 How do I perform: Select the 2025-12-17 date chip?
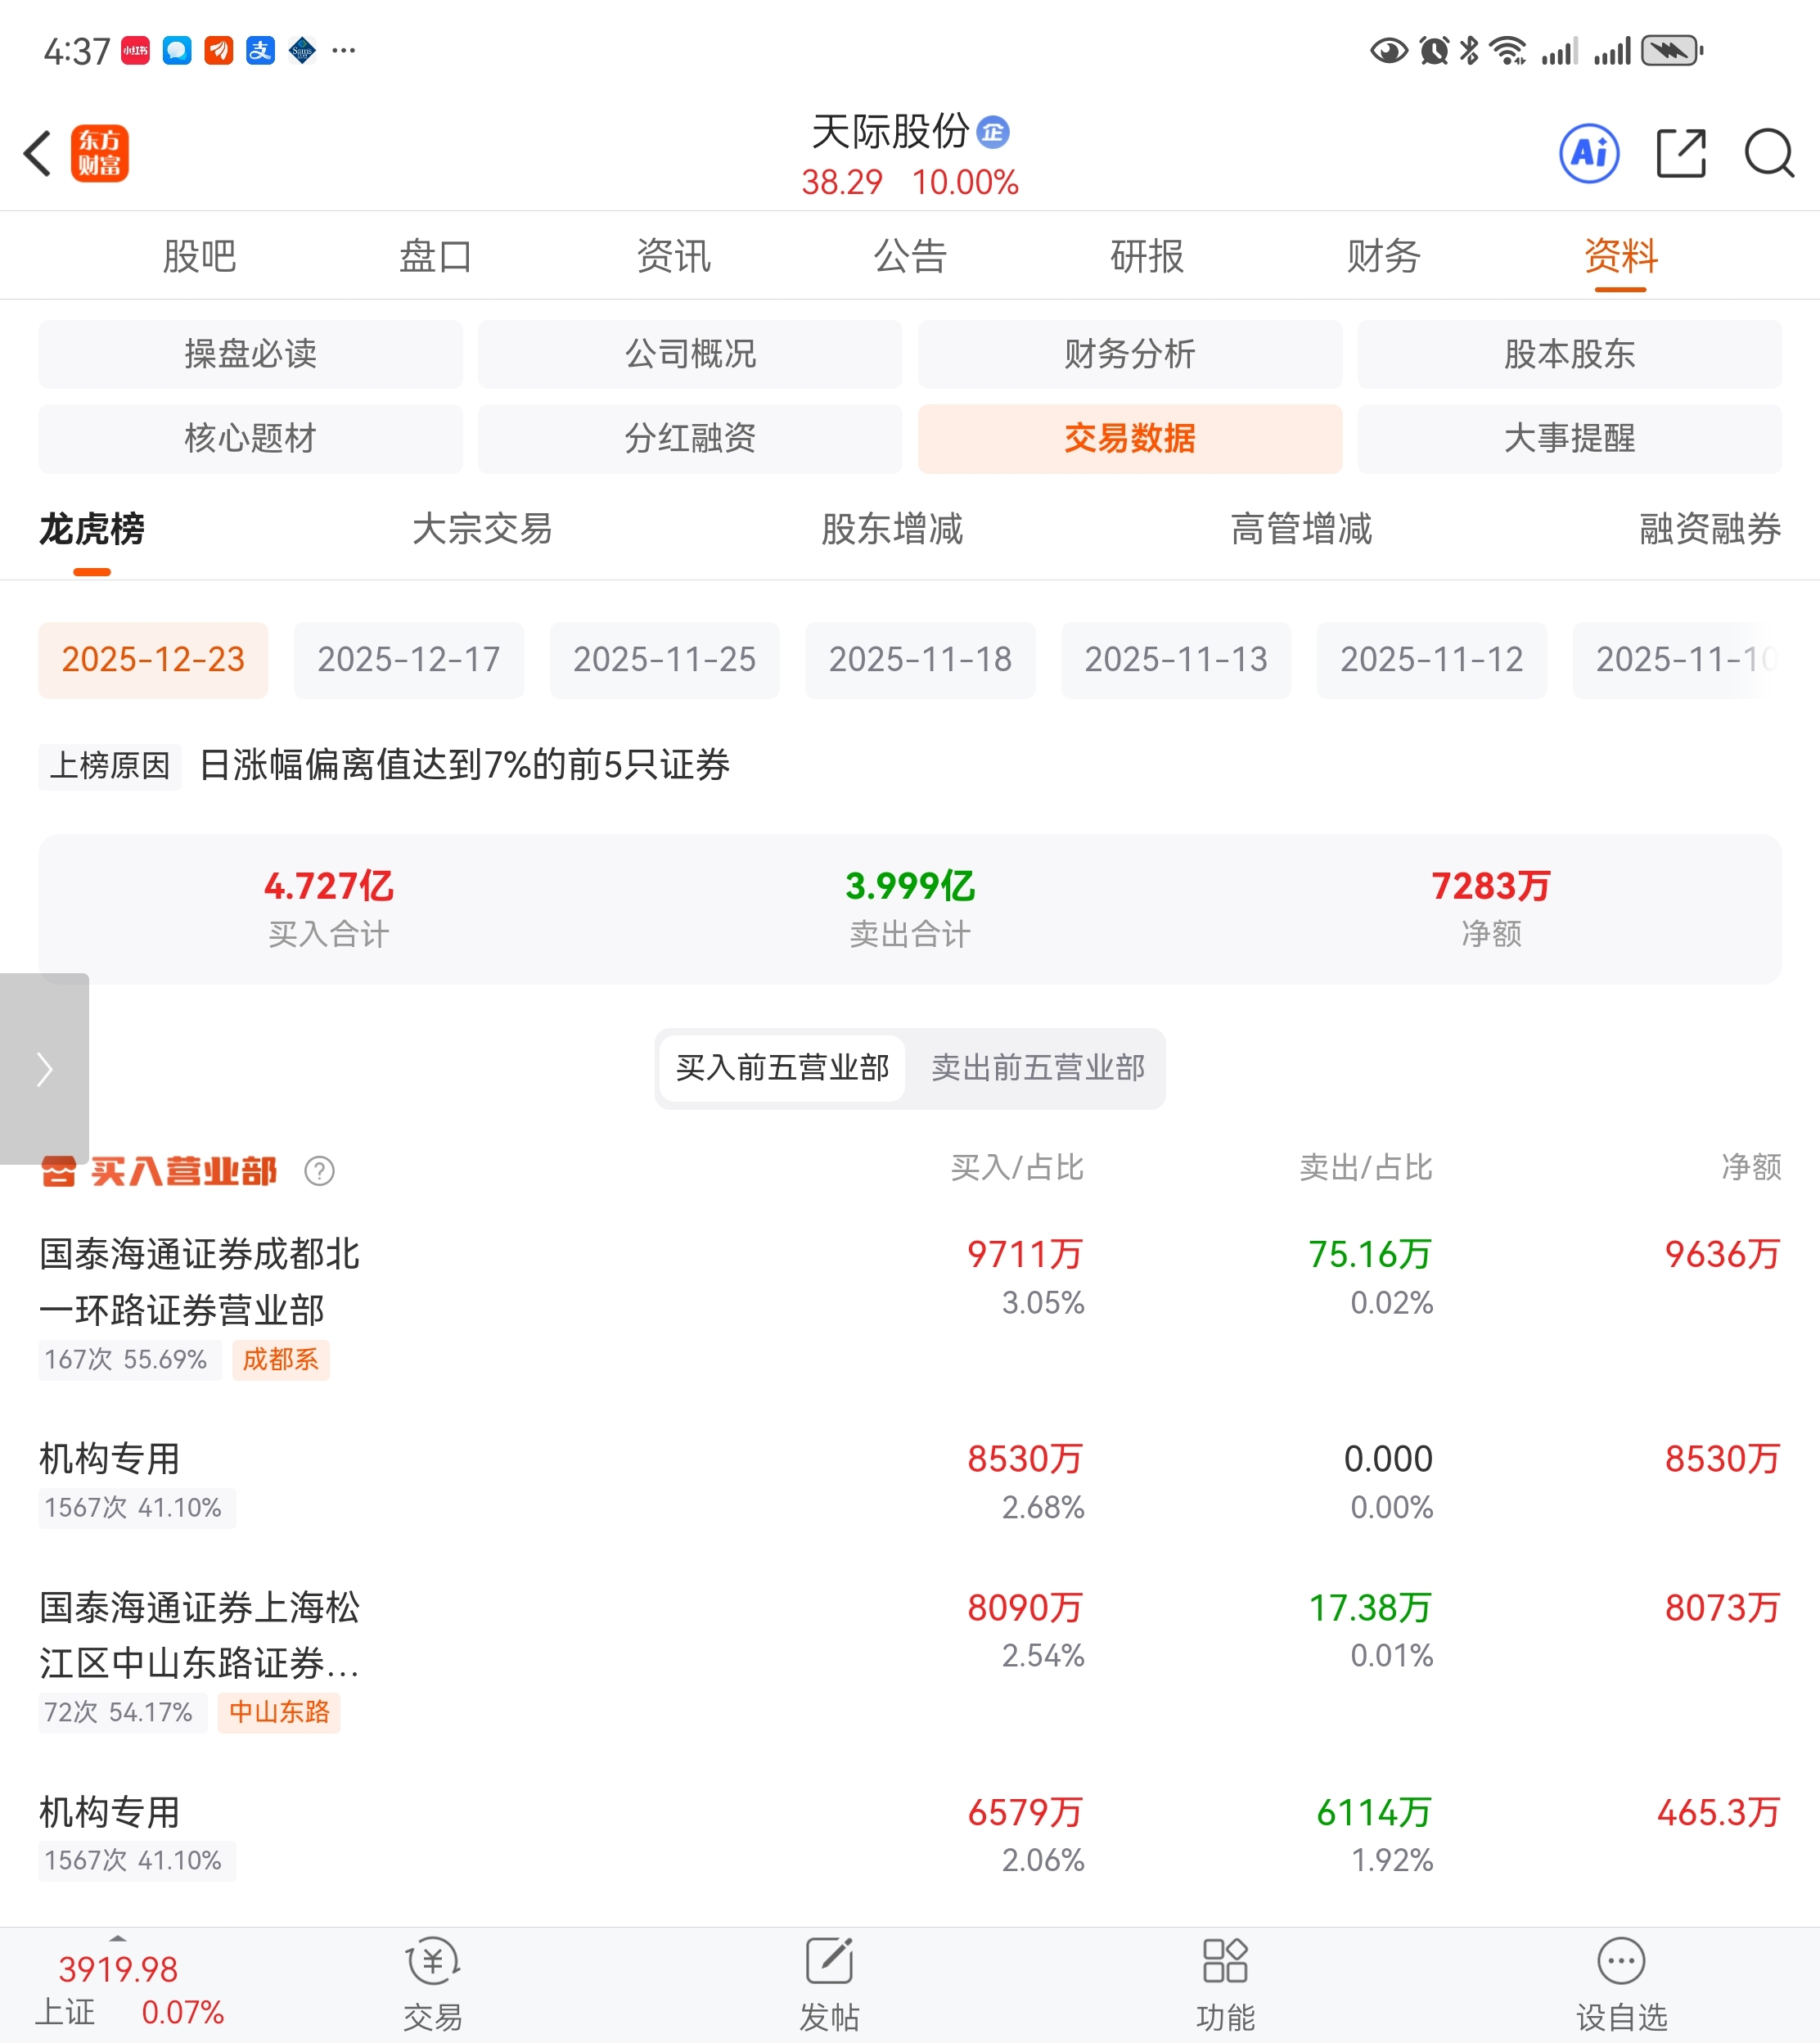[x=408, y=660]
